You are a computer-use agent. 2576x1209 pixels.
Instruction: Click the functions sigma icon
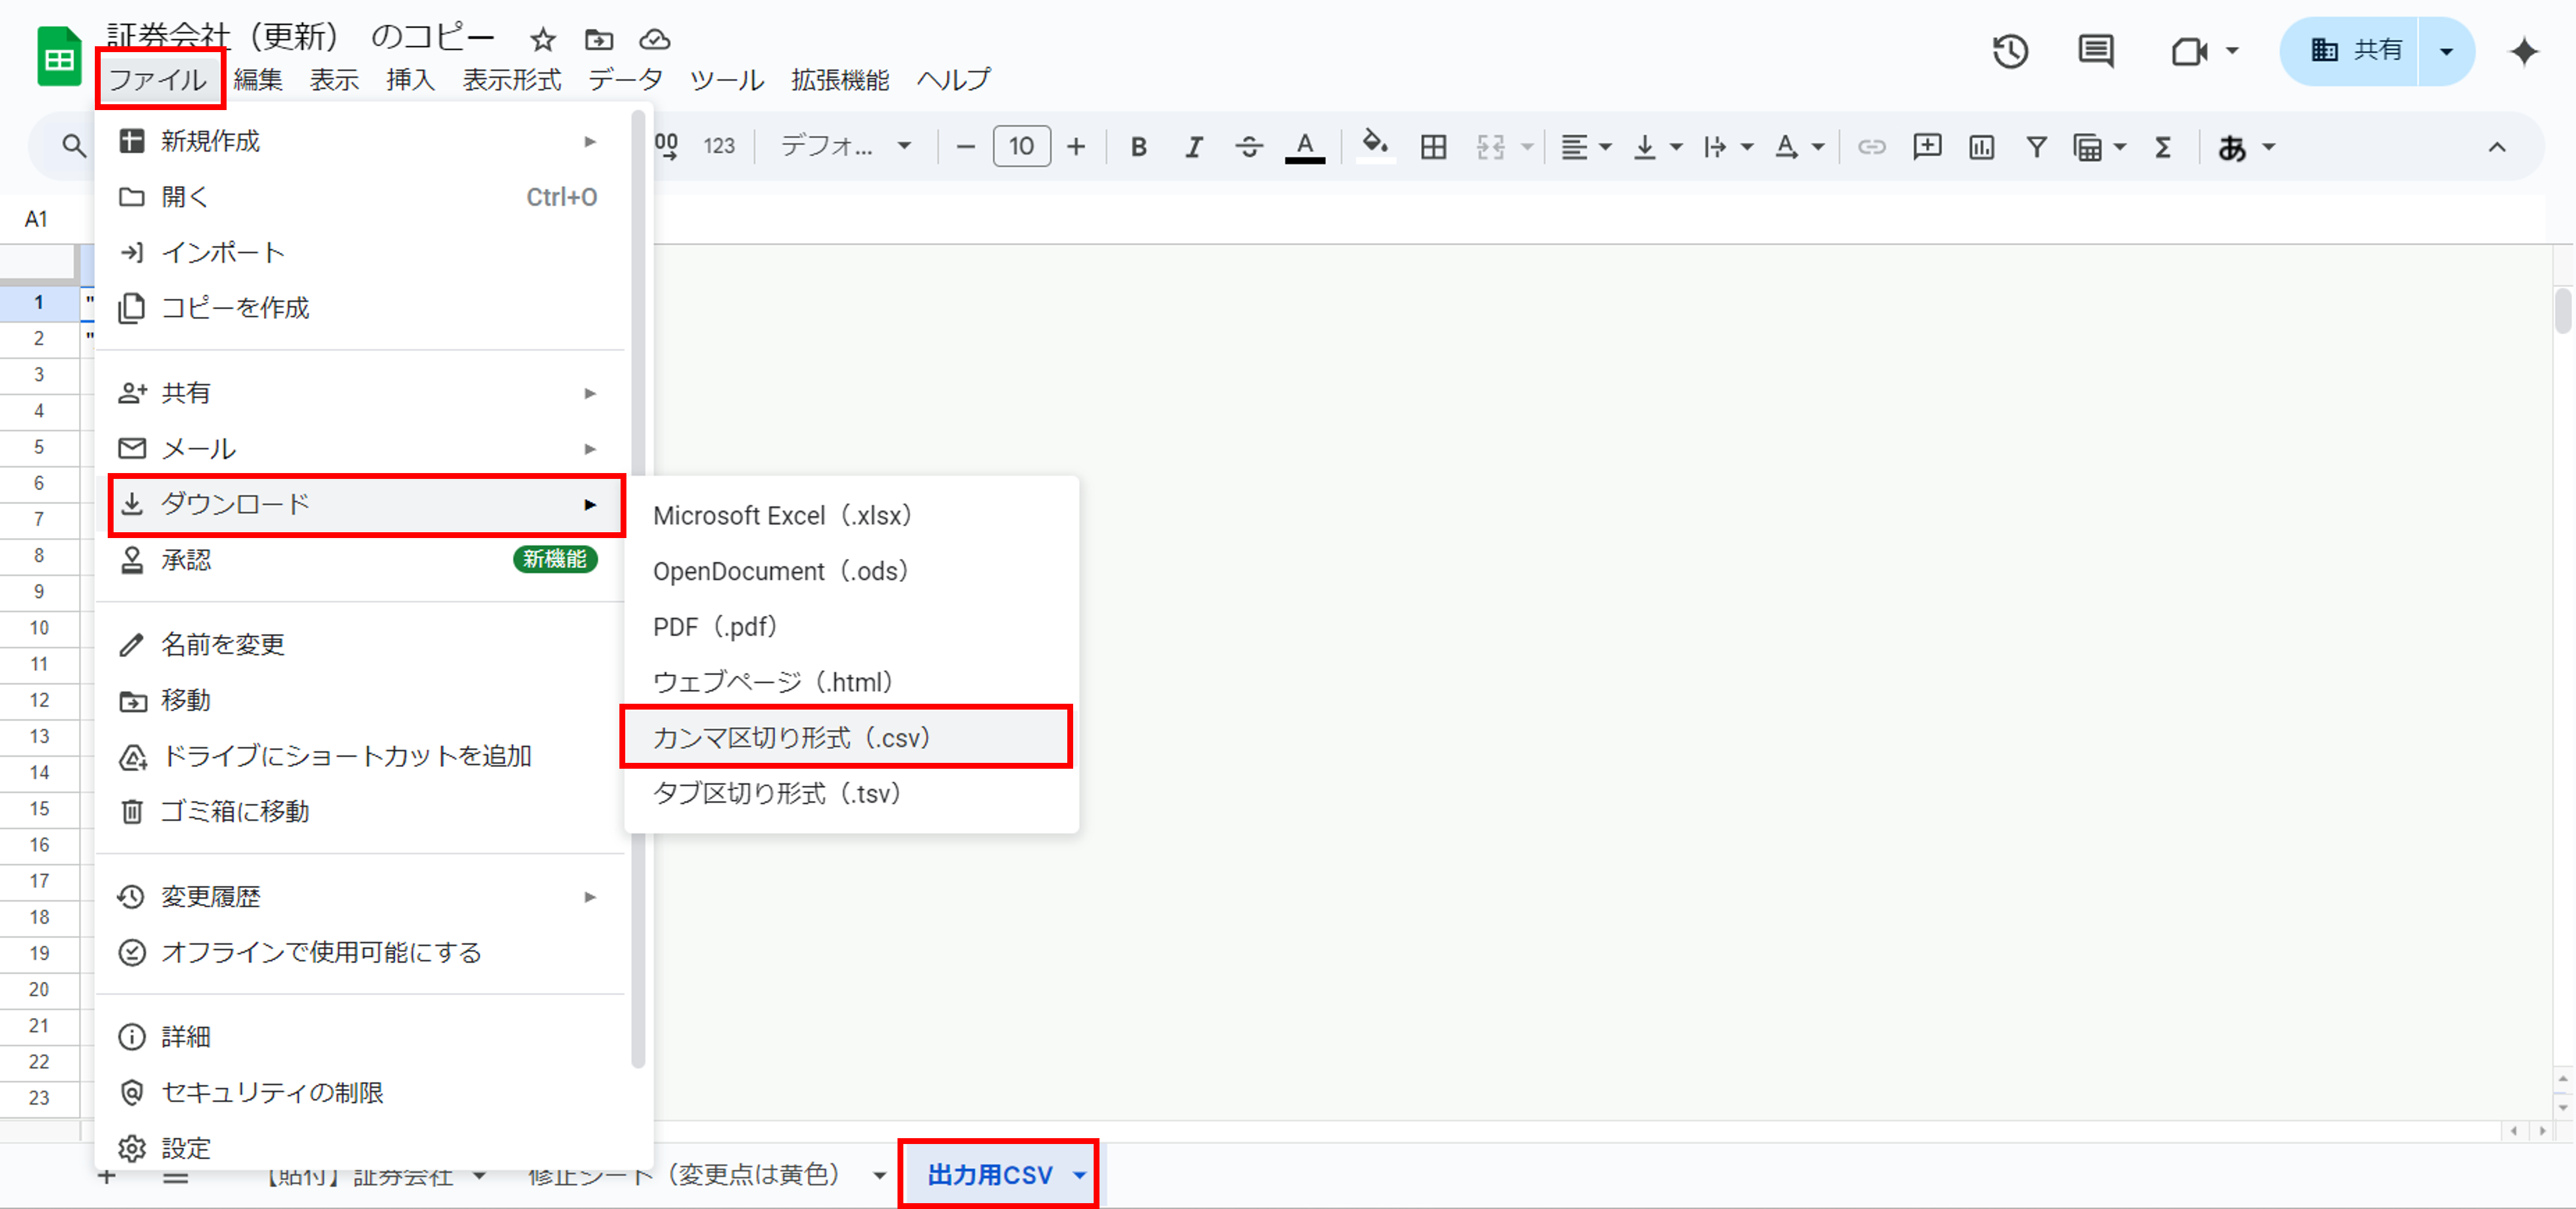click(2163, 148)
